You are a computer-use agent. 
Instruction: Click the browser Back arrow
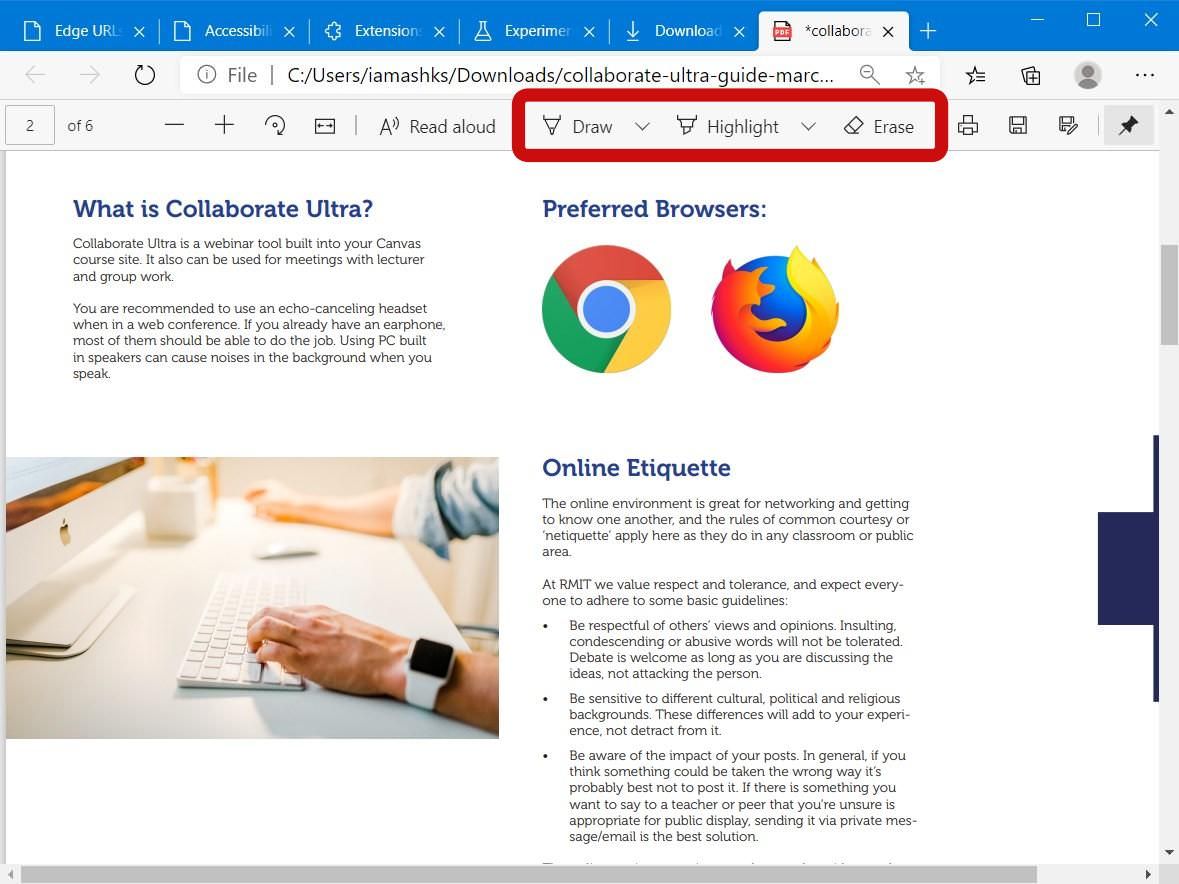(x=35, y=74)
